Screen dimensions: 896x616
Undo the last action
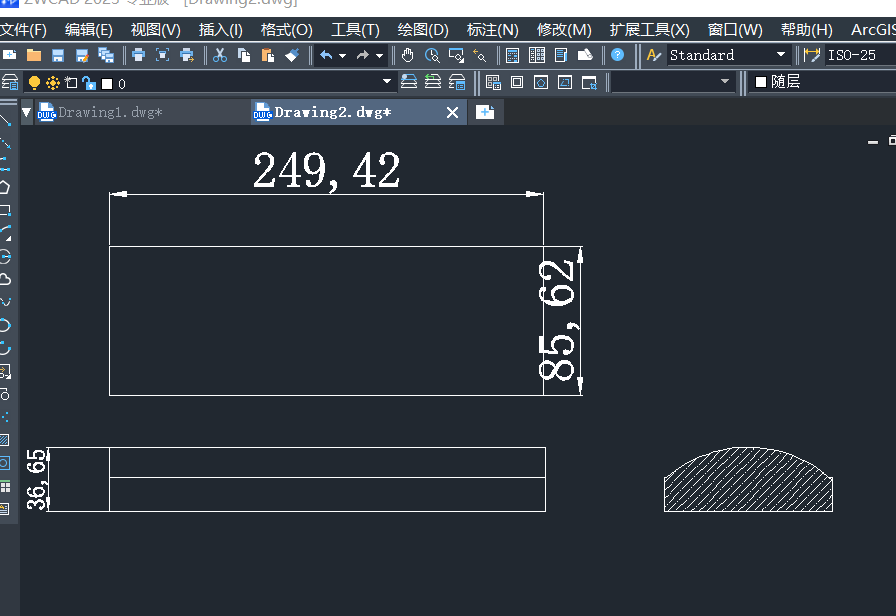point(326,55)
